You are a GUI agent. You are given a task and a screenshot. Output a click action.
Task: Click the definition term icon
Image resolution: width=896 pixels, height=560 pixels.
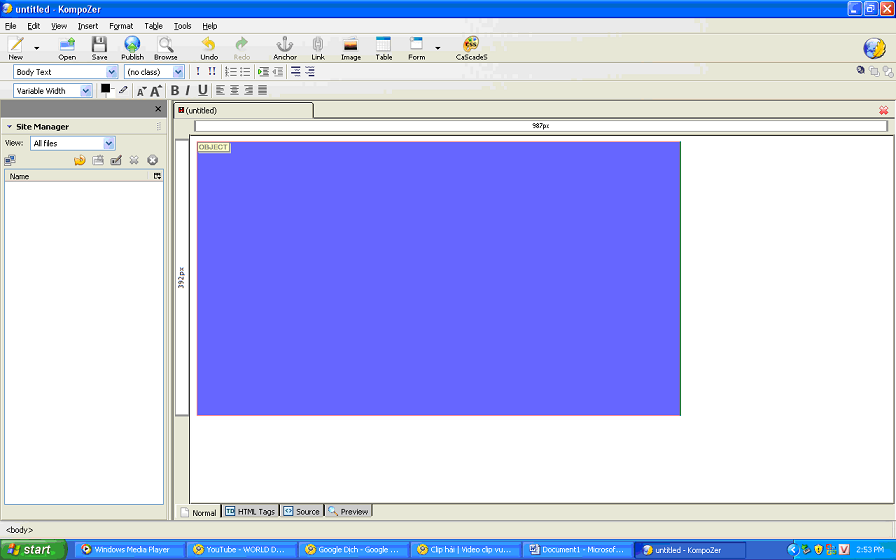tap(295, 71)
